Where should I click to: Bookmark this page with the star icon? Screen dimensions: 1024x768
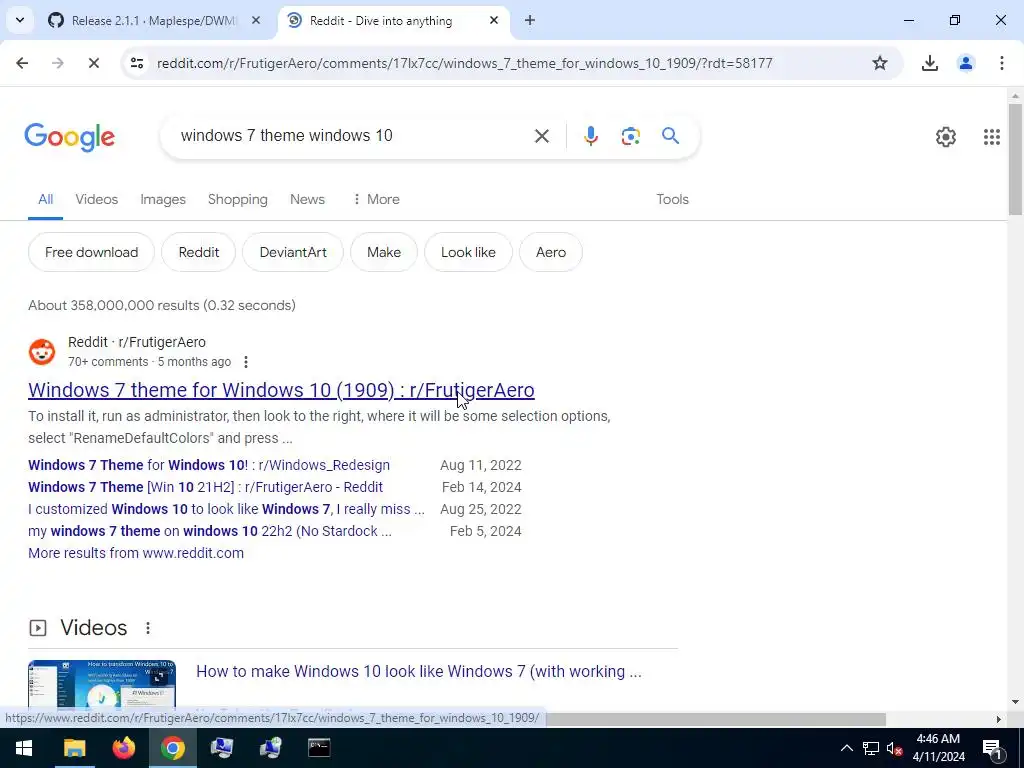pos(880,63)
